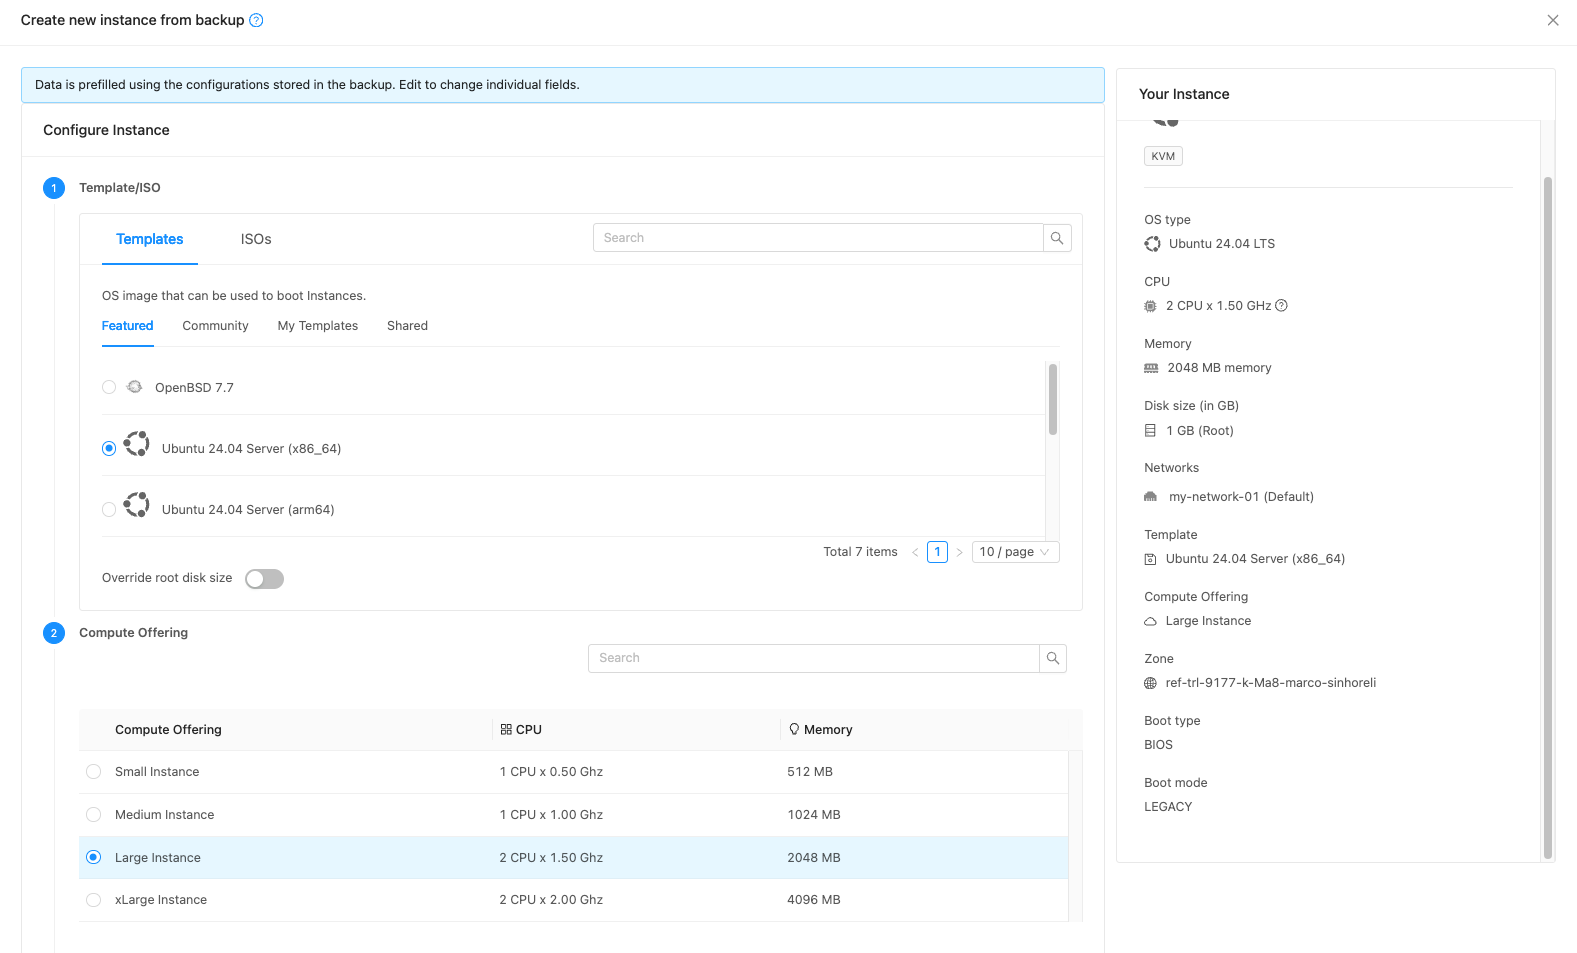1577x953 pixels.
Task: Open the 10 / page size dropdown
Action: (1015, 552)
